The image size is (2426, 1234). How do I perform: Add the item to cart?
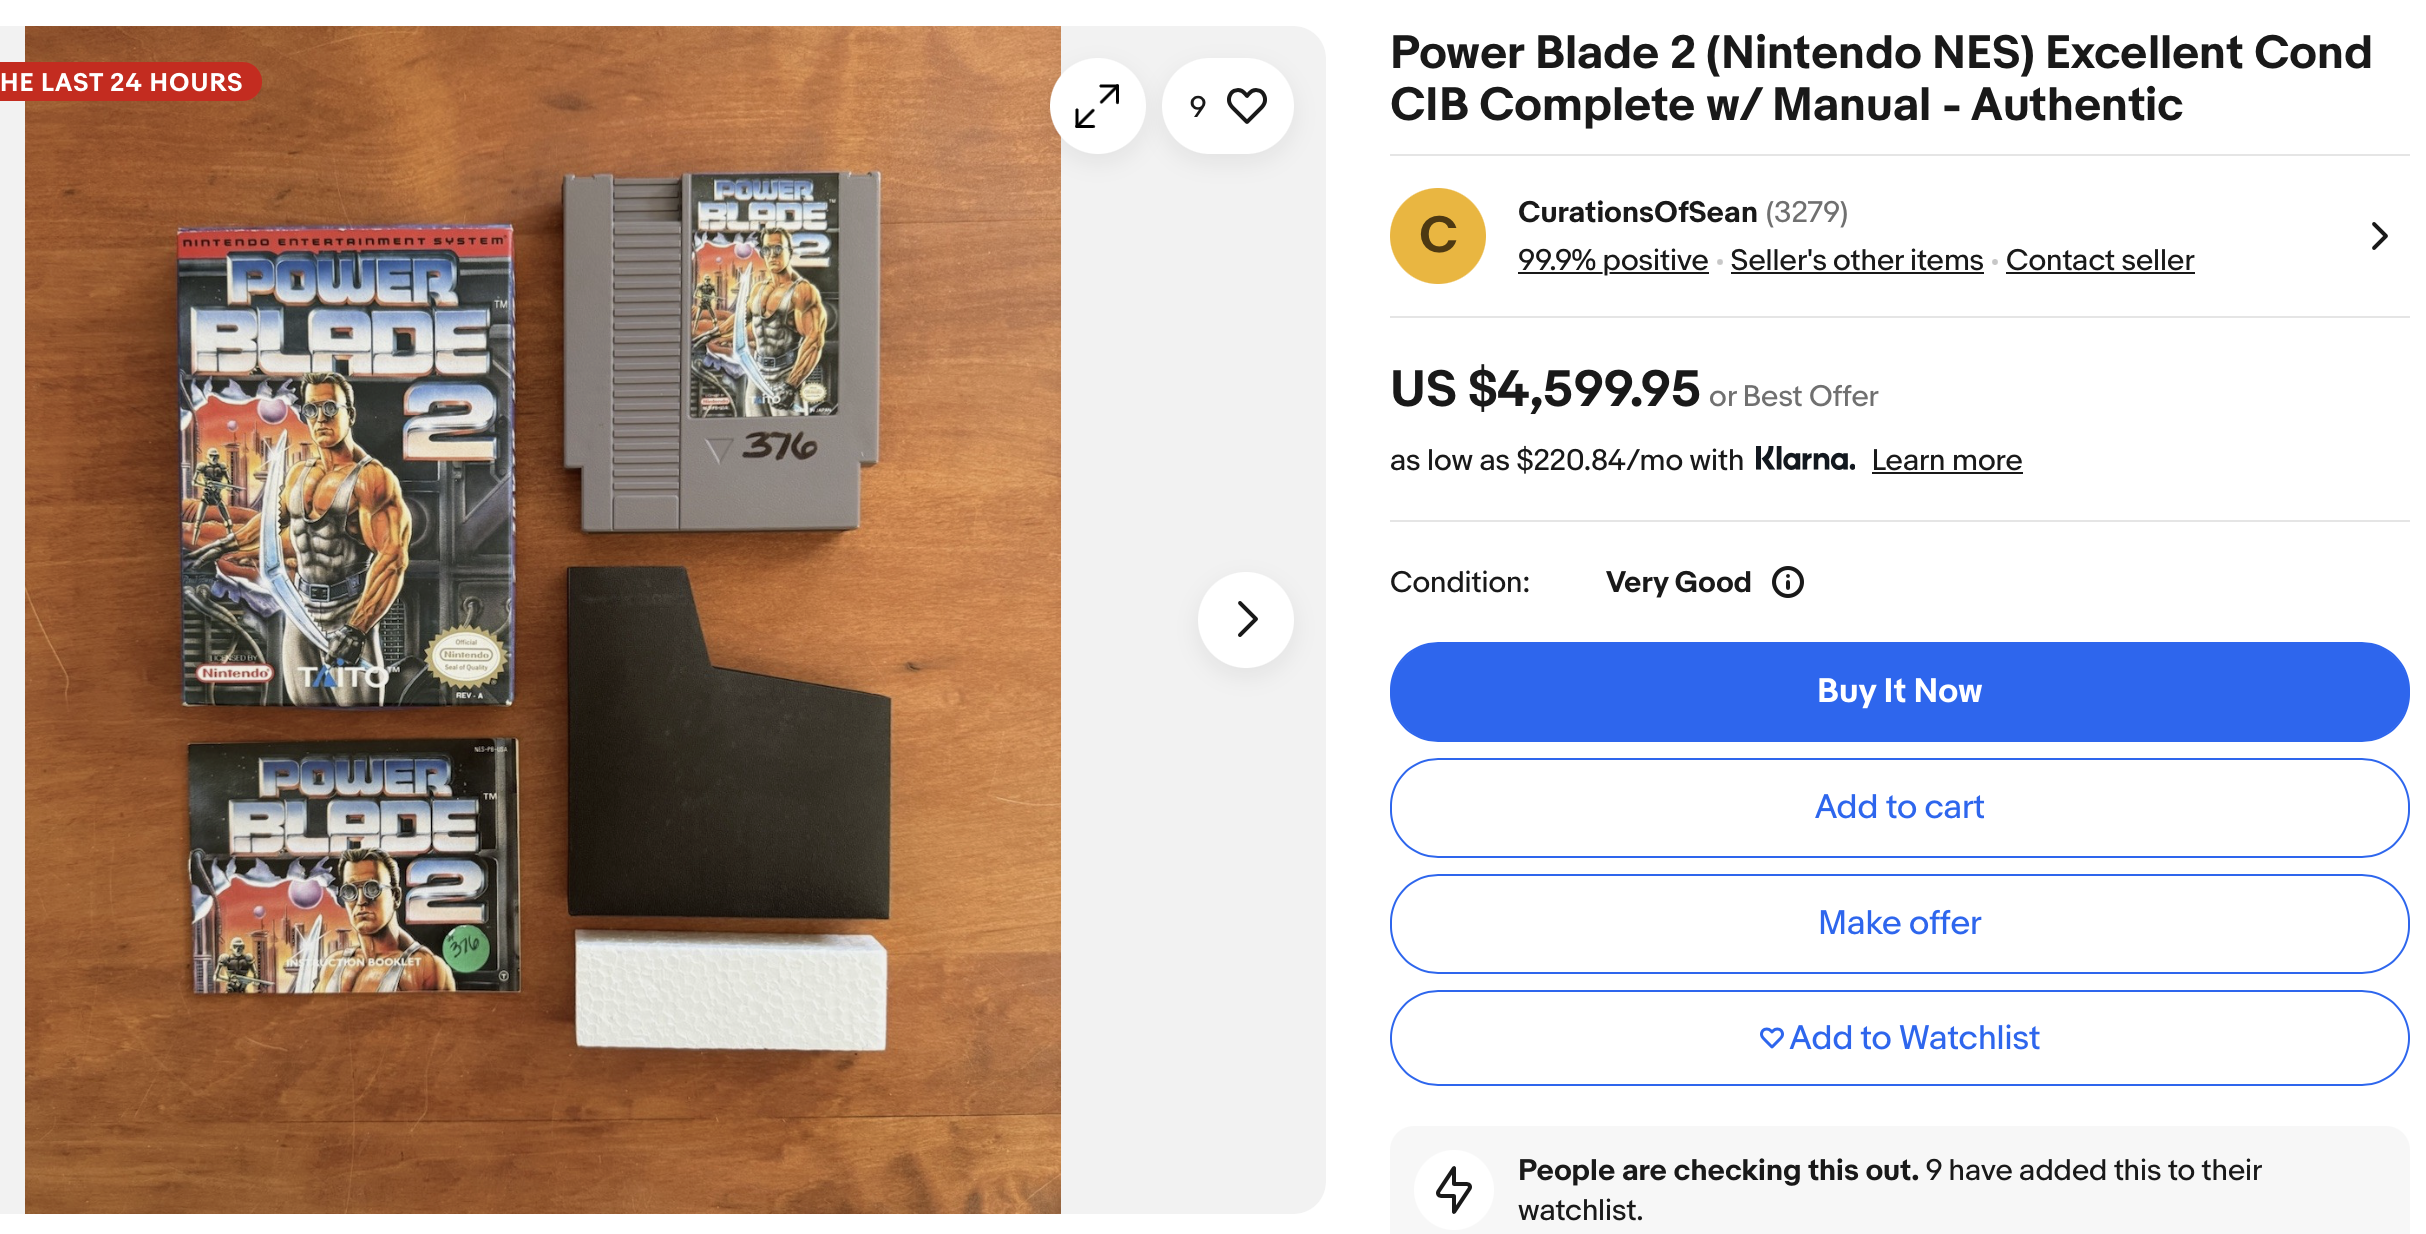tap(1898, 807)
